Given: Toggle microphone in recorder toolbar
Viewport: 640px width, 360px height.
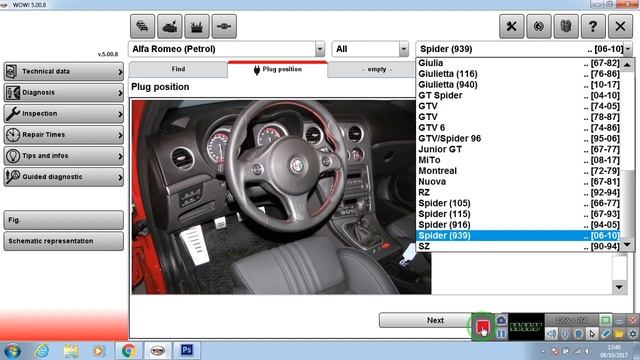Looking at the screenshot, I should 565,334.
